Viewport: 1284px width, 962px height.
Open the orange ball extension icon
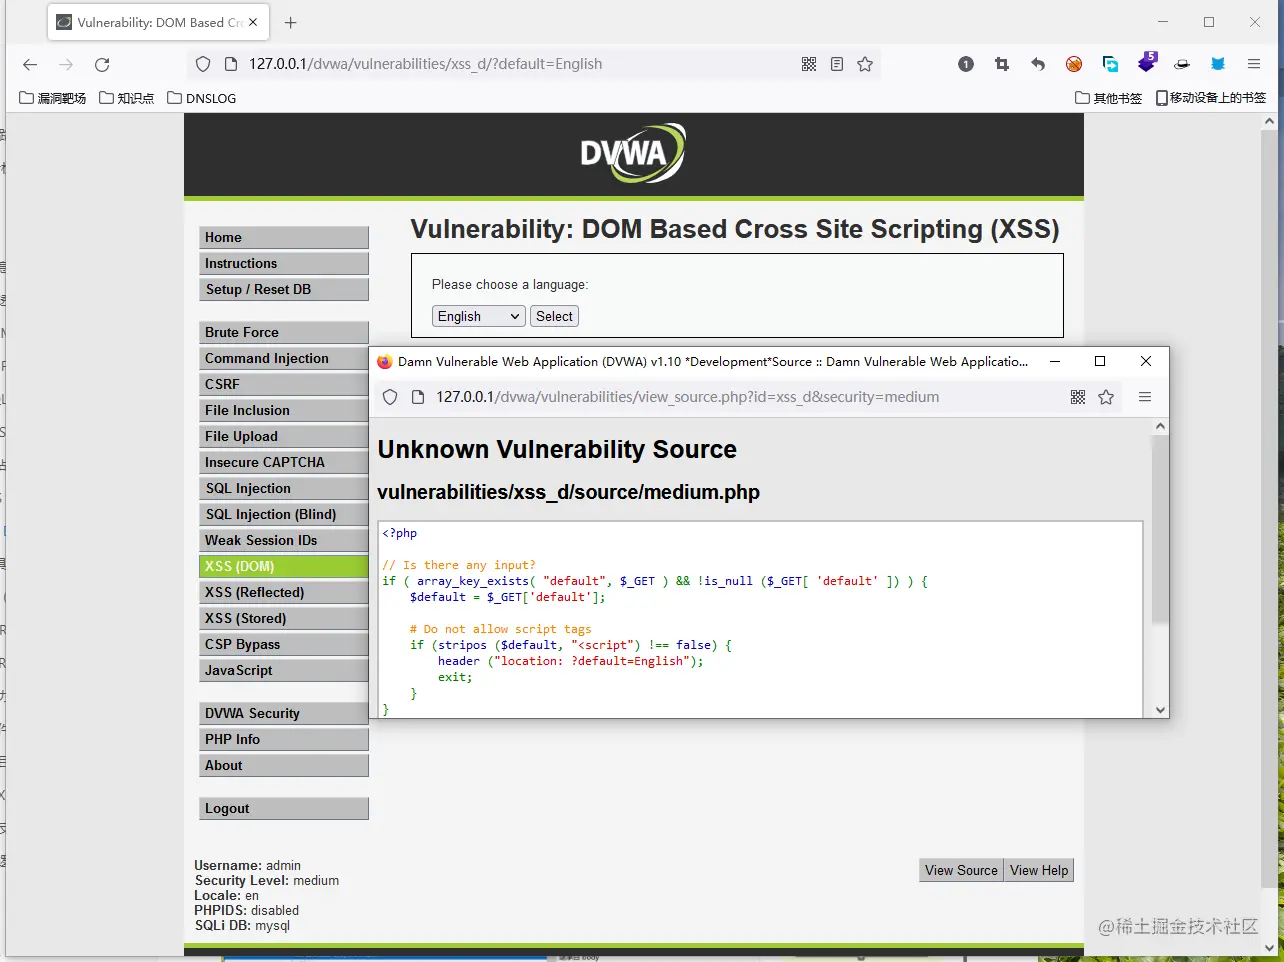[x=1074, y=64]
